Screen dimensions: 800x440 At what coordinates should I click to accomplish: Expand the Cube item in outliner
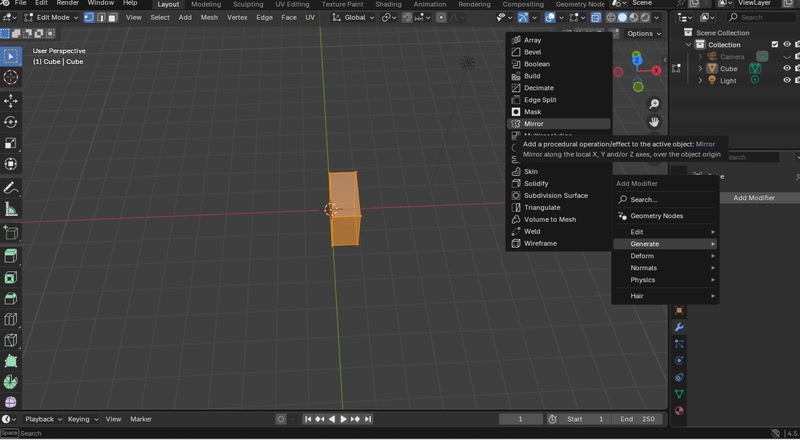(x=701, y=69)
